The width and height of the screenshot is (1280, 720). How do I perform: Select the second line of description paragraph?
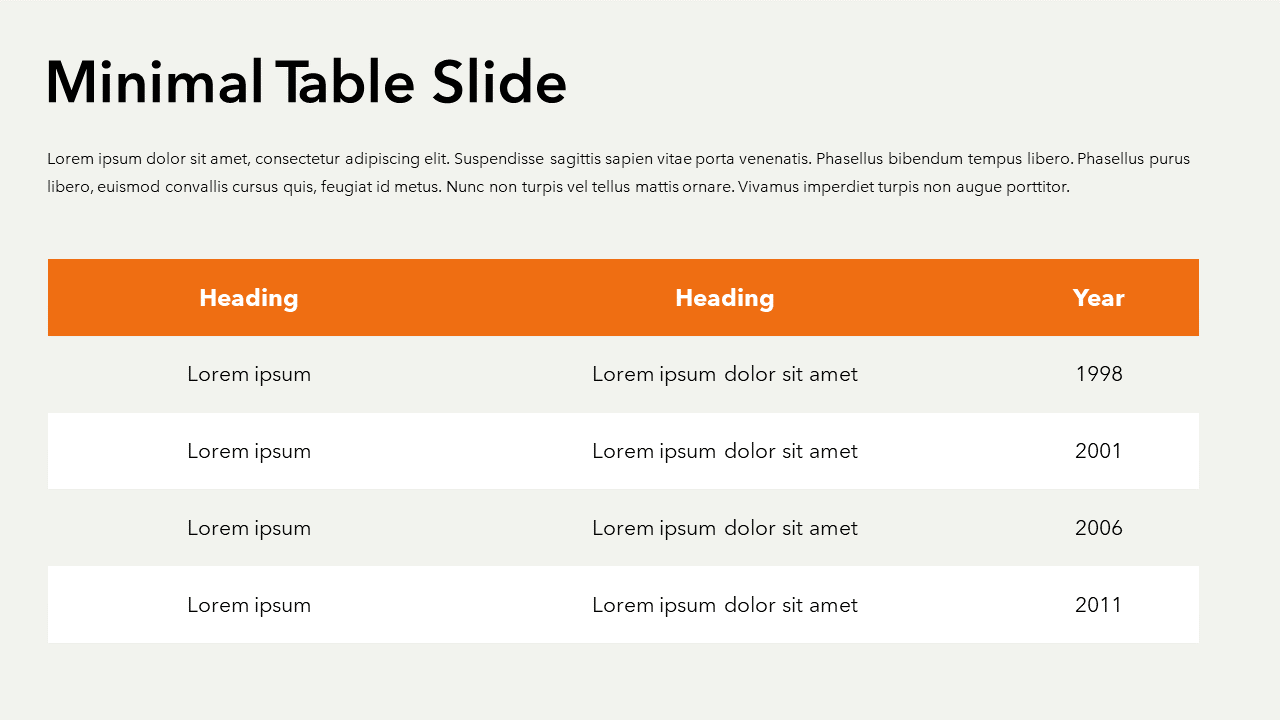558,187
